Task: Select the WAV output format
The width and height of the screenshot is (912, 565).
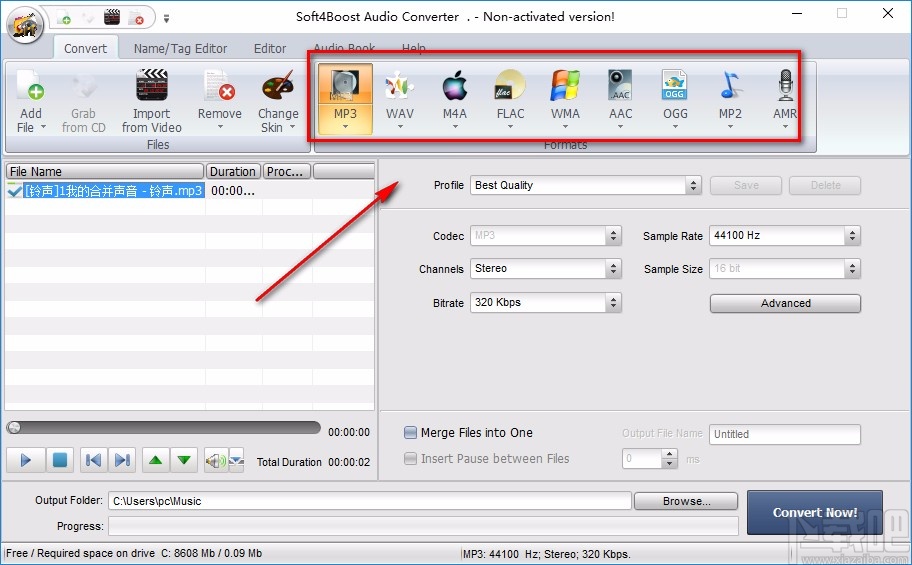Action: (400, 90)
